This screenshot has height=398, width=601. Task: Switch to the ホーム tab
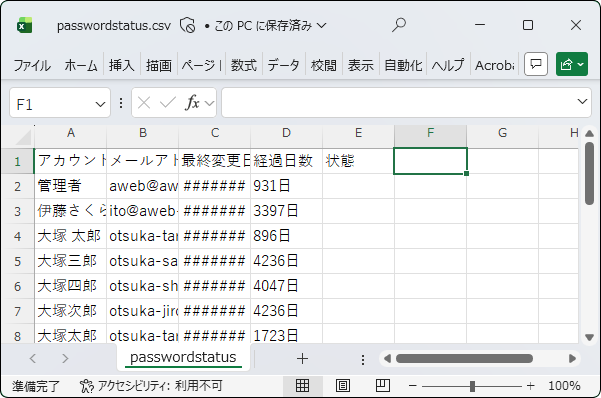[81, 65]
